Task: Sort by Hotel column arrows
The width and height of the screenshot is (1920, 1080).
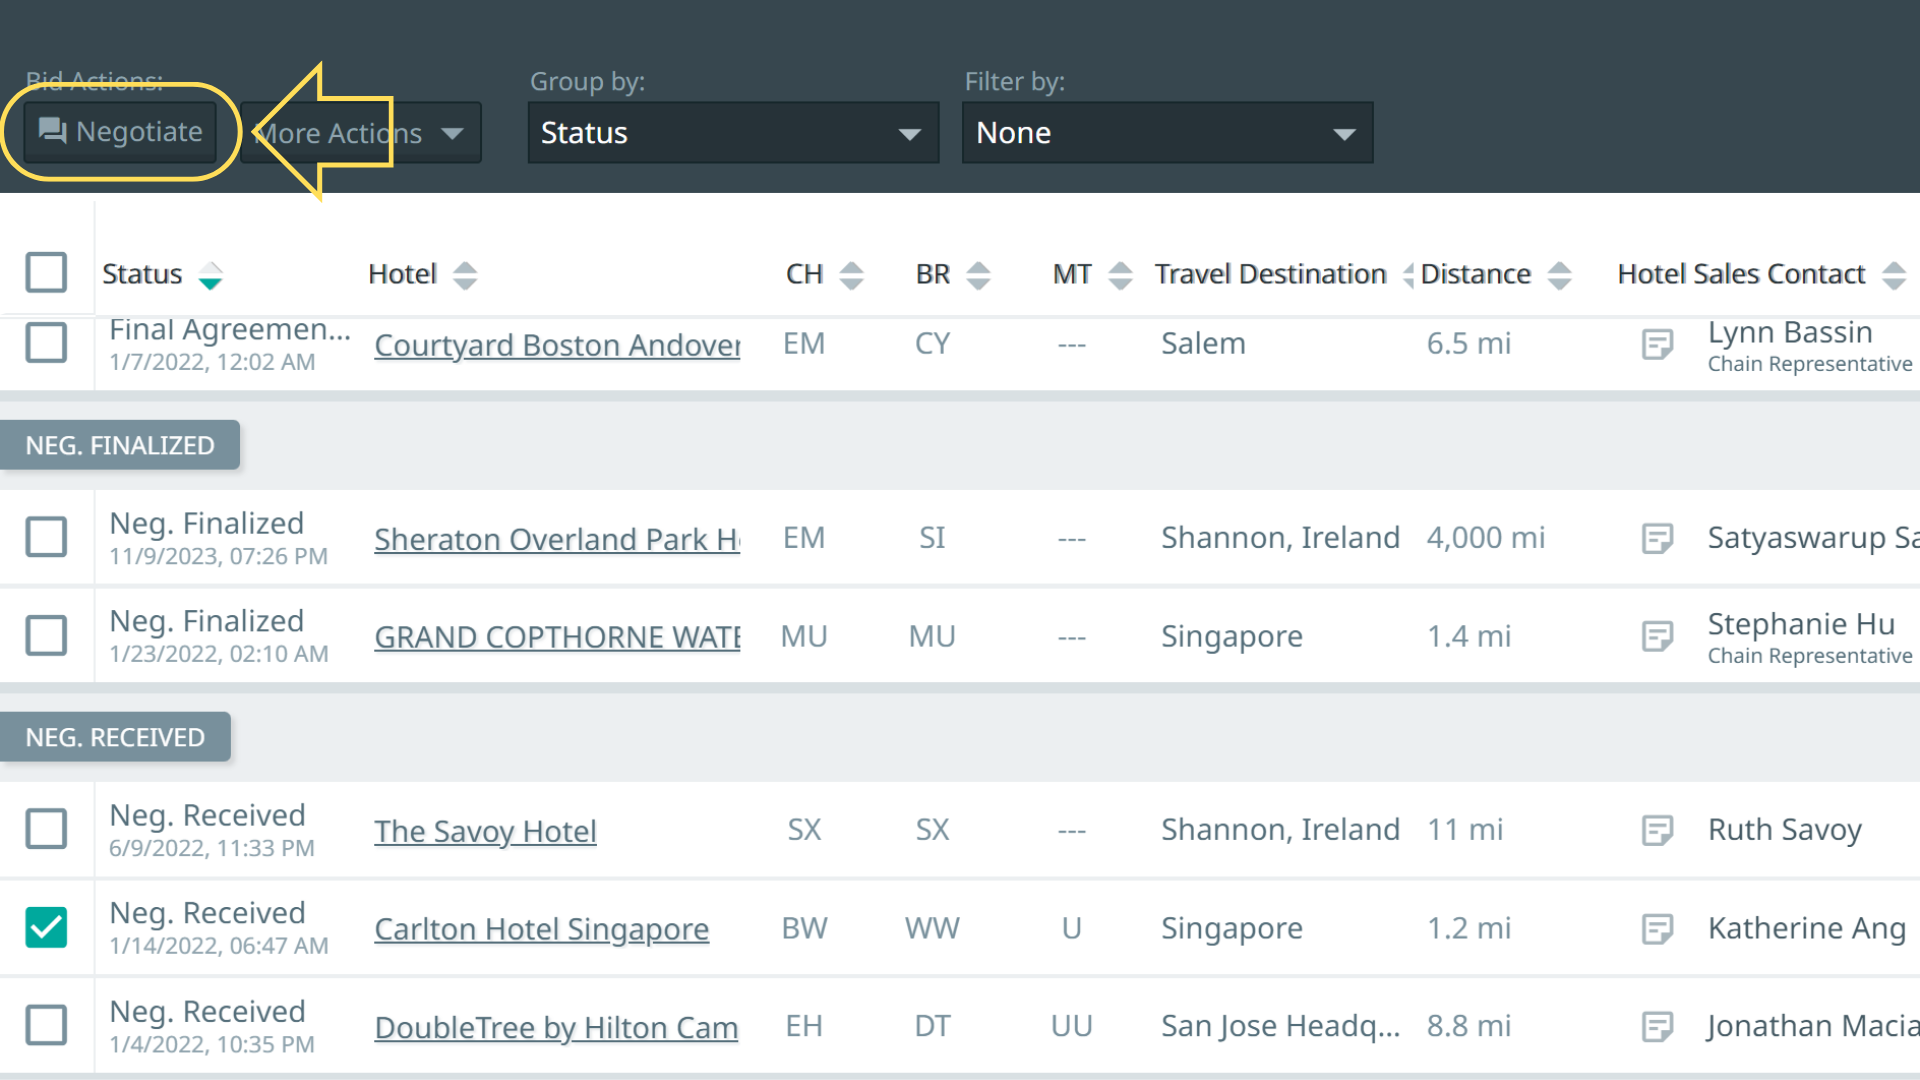Action: (465, 275)
